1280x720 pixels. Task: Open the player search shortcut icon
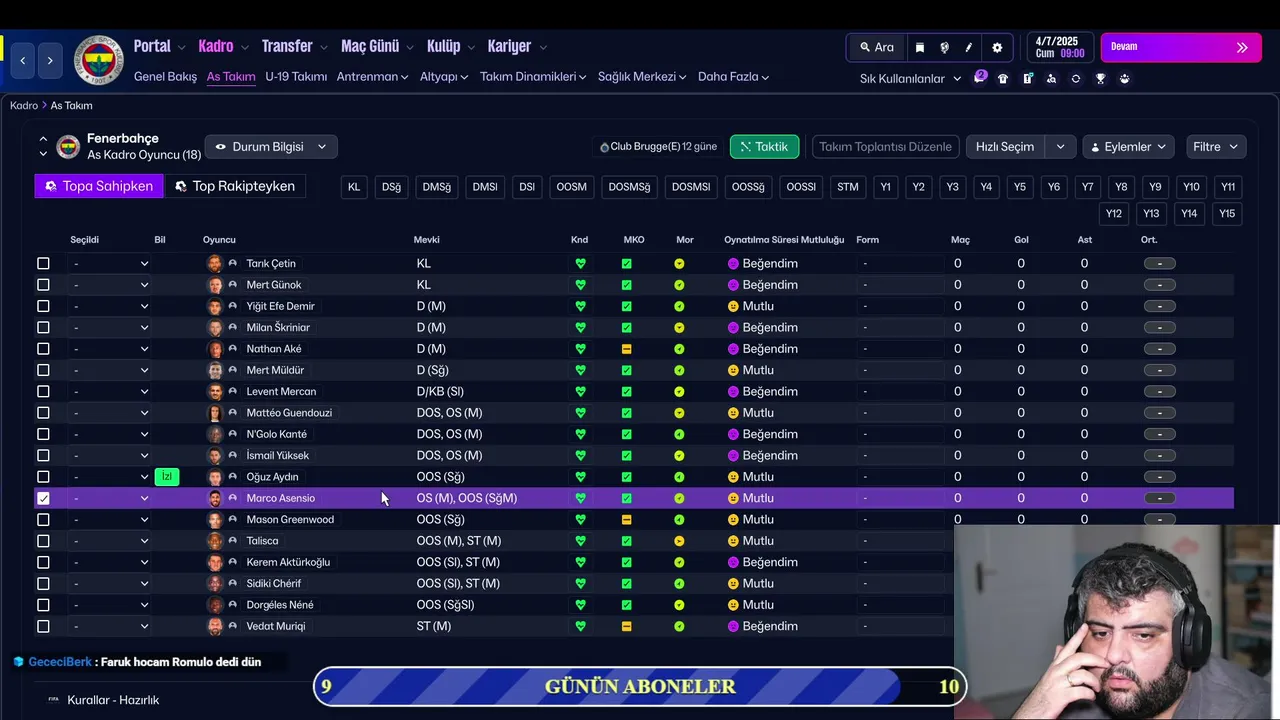1051,78
